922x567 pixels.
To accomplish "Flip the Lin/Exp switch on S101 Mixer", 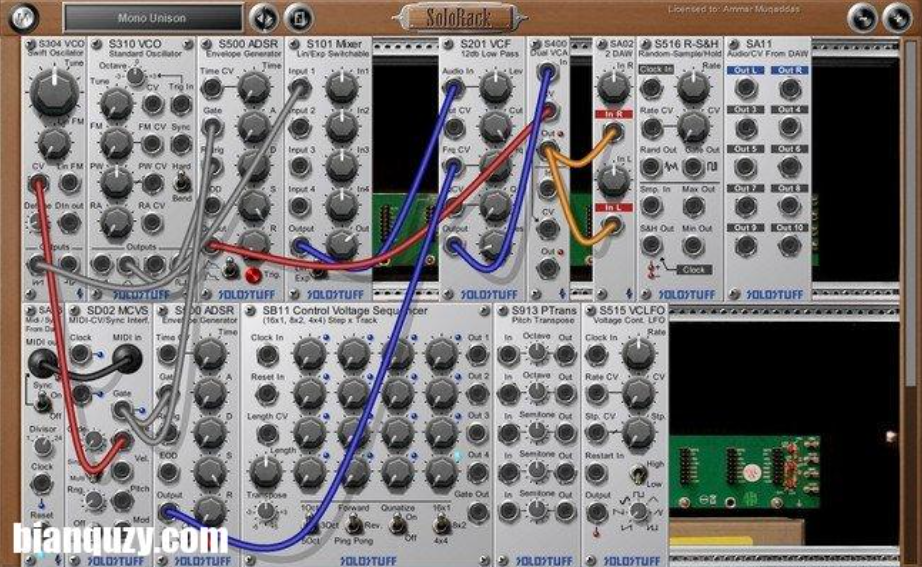I will click(318, 272).
